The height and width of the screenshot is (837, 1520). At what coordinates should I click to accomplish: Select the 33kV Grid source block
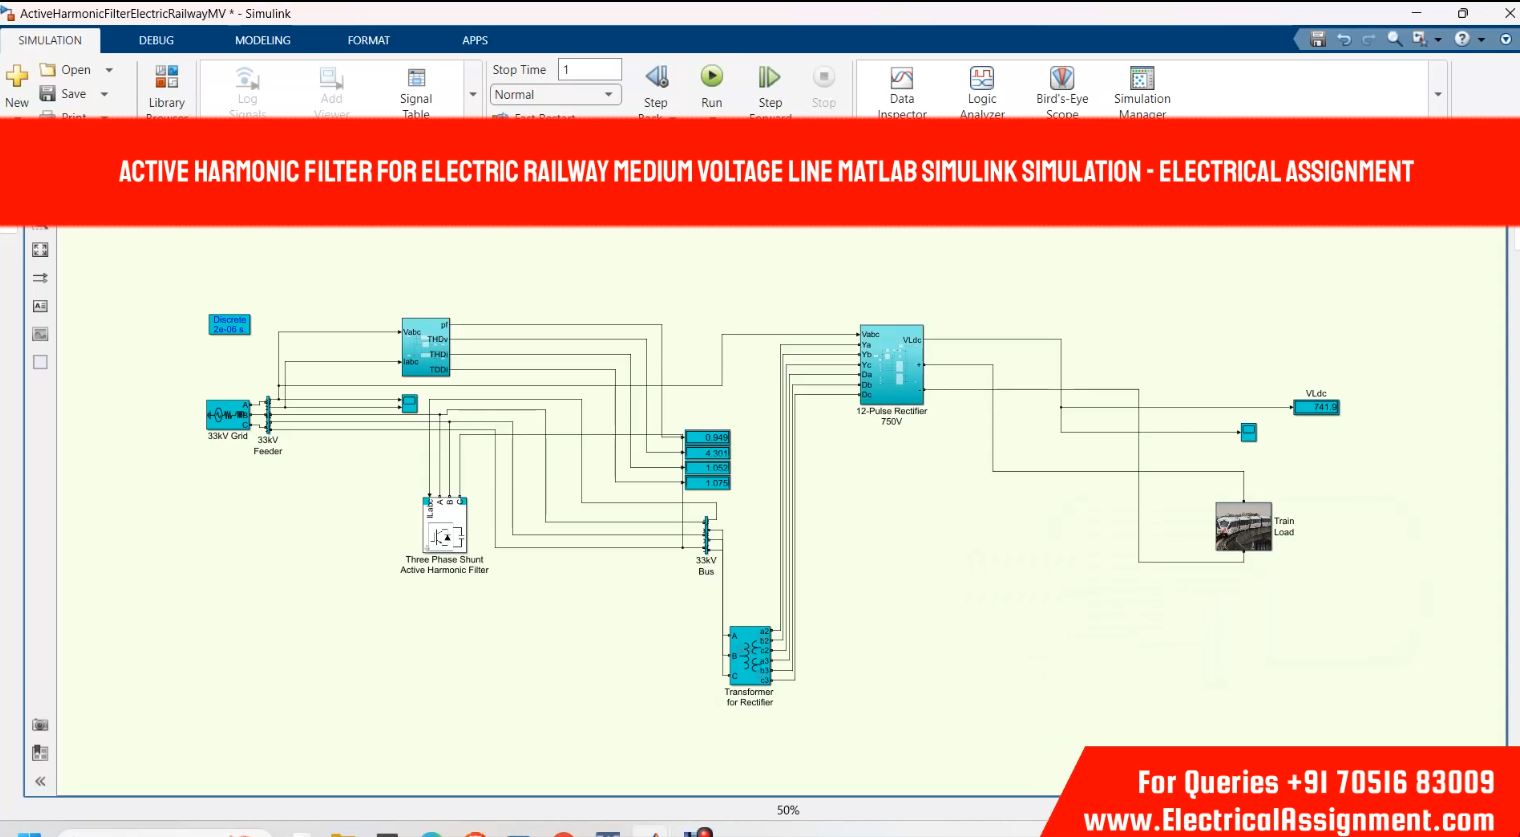tap(228, 415)
